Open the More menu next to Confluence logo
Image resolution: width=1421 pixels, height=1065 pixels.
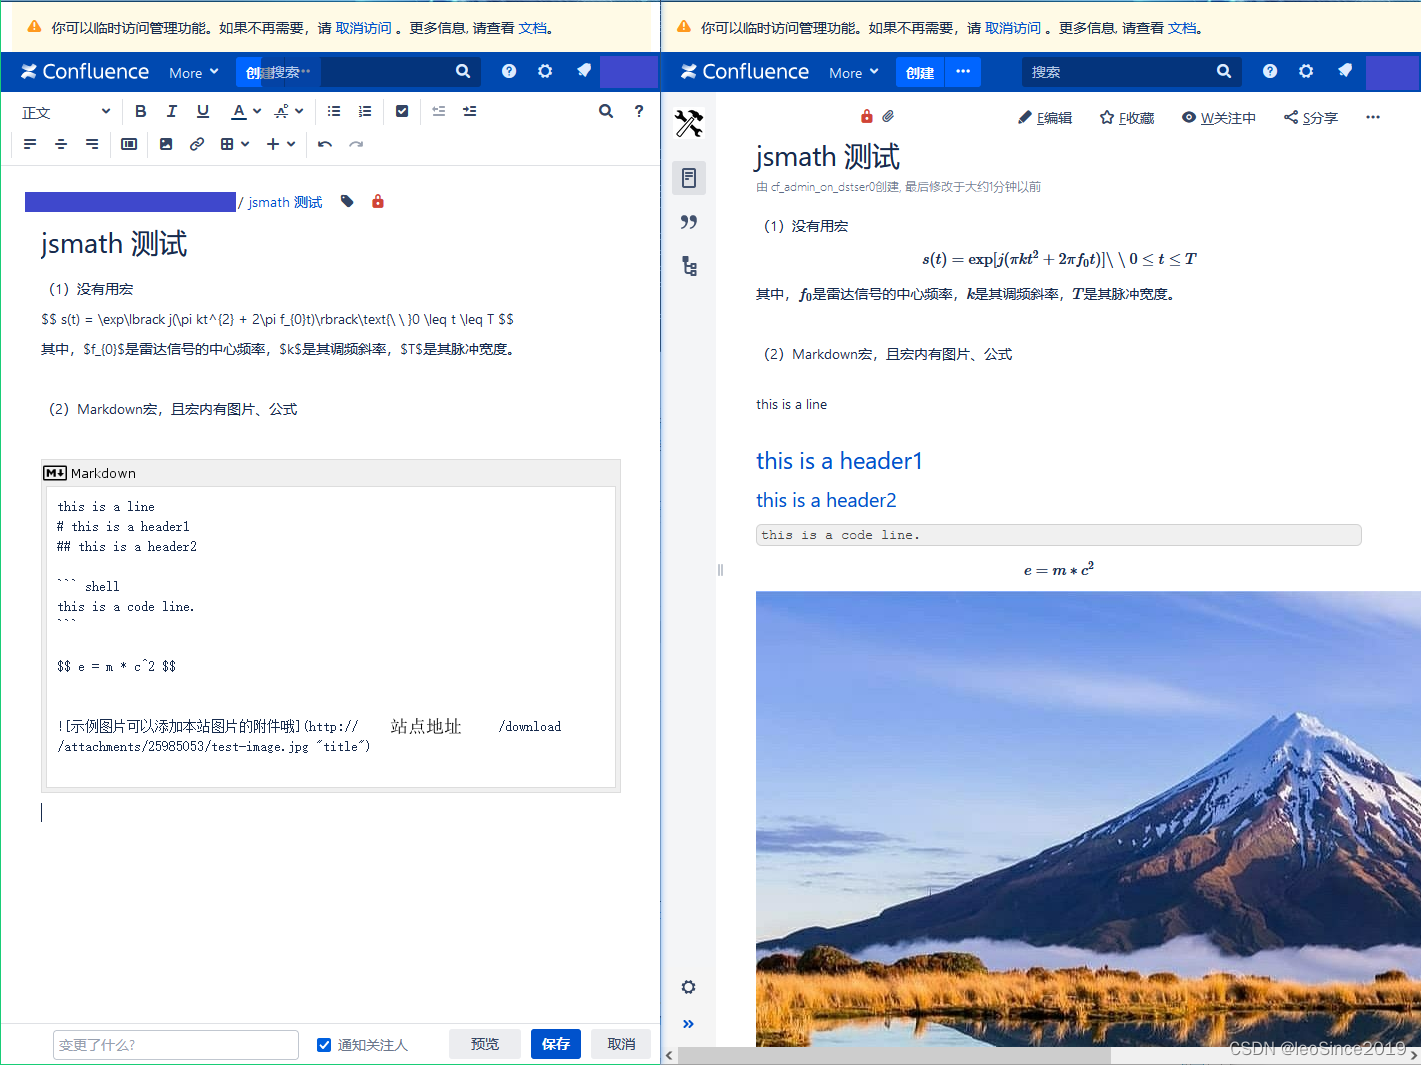point(192,72)
